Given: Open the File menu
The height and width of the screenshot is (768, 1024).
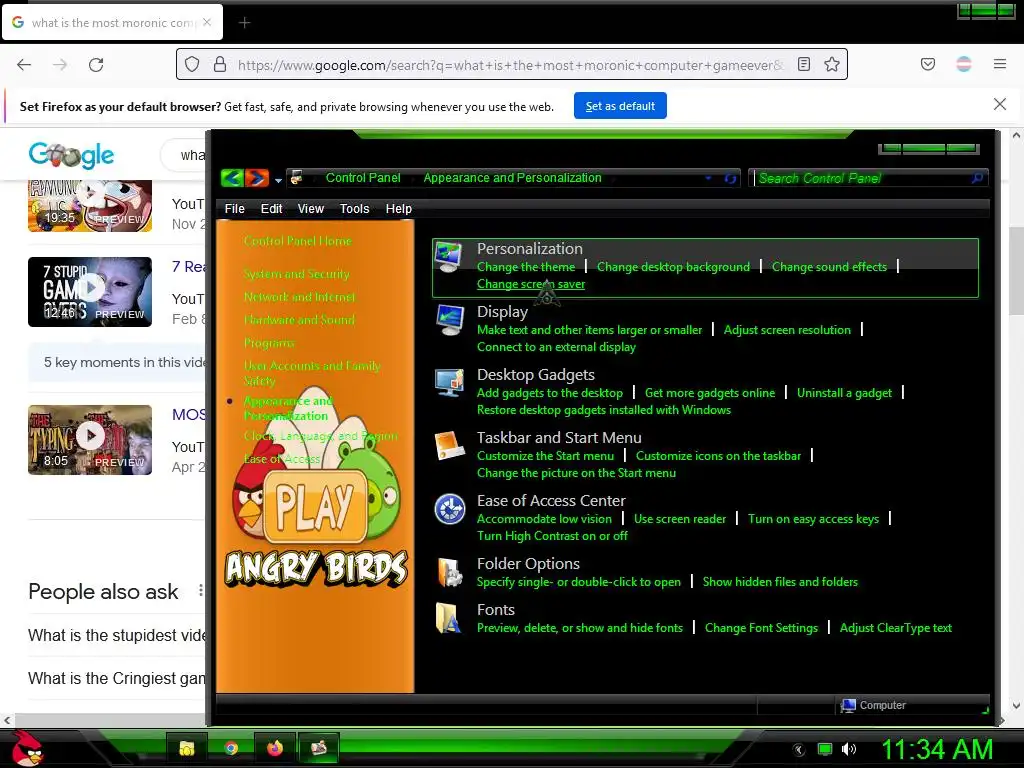Looking at the screenshot, I should [x=234, y=208].
